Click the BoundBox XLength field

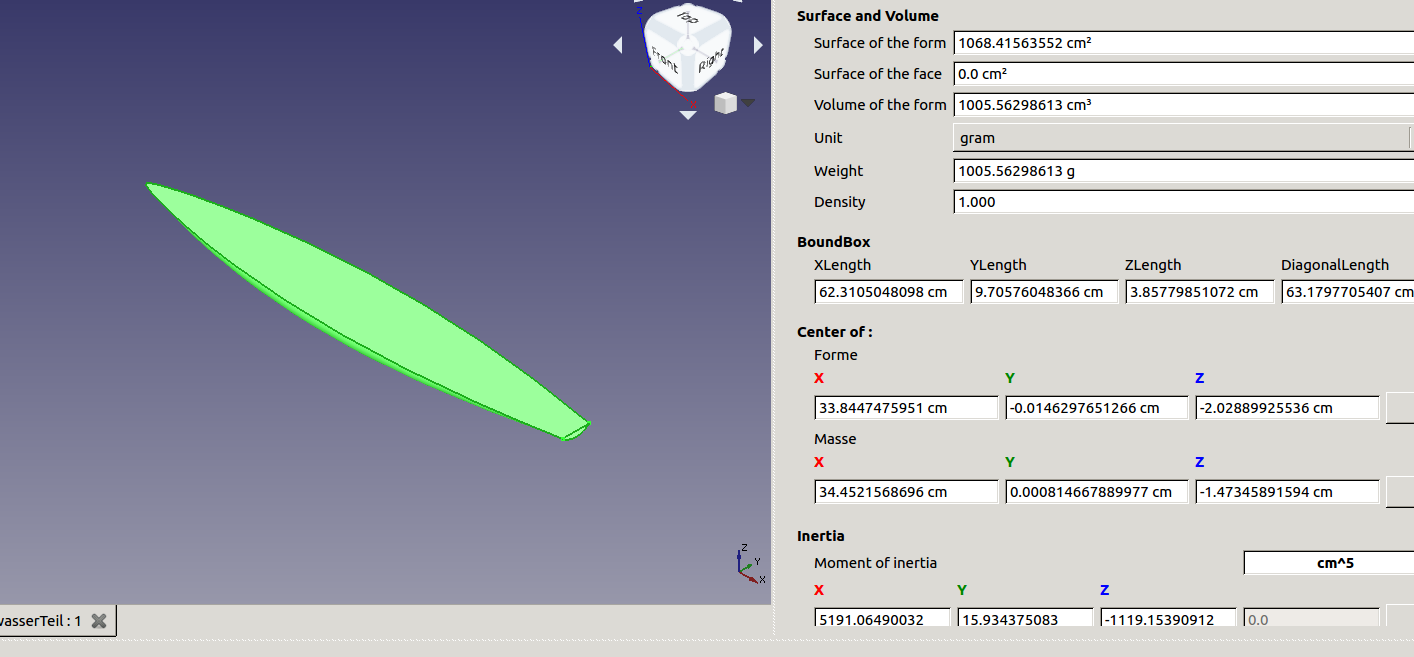point(888,292)
